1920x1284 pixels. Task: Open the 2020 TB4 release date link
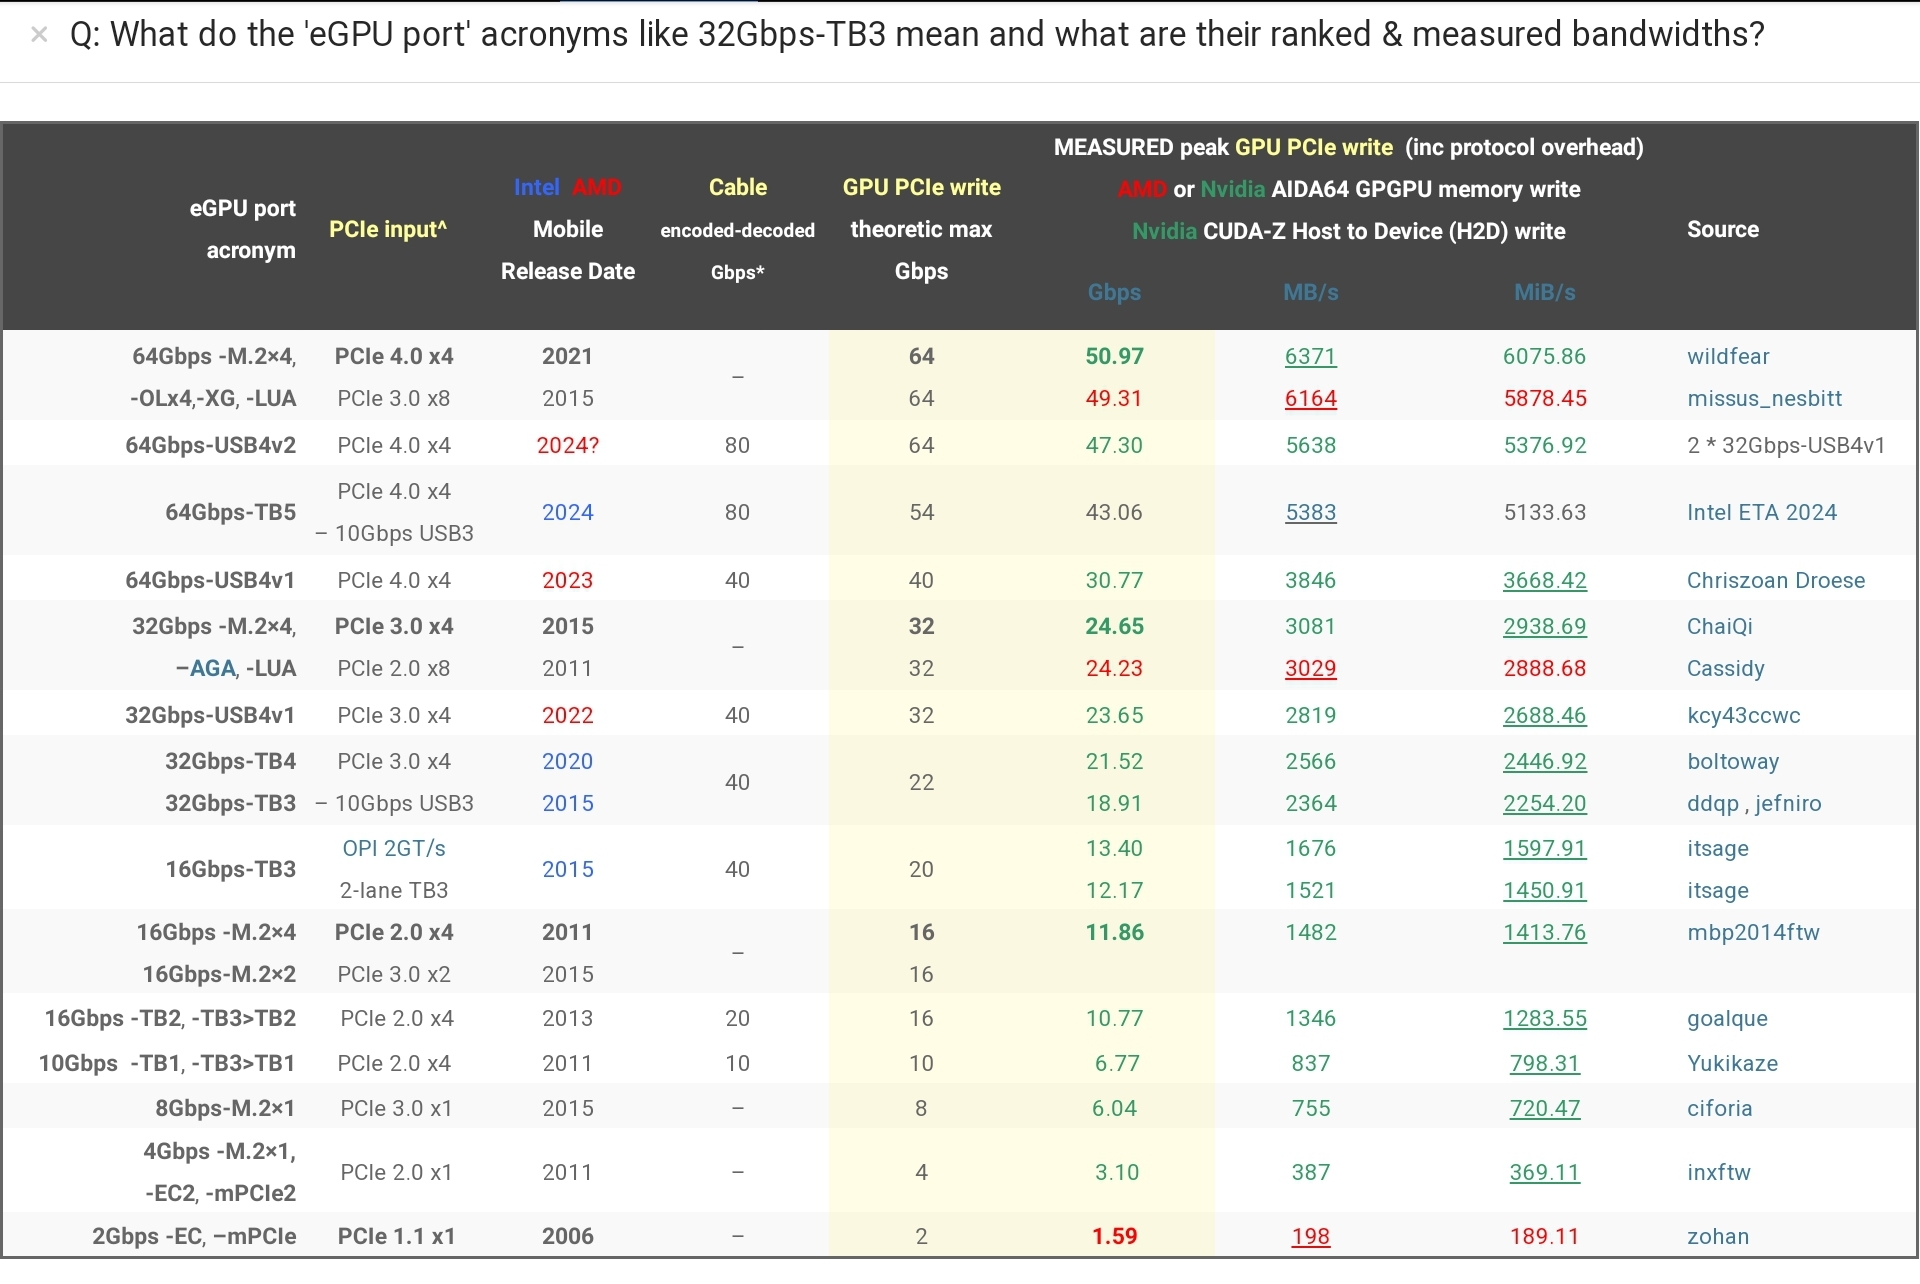[x=567, y=762]
